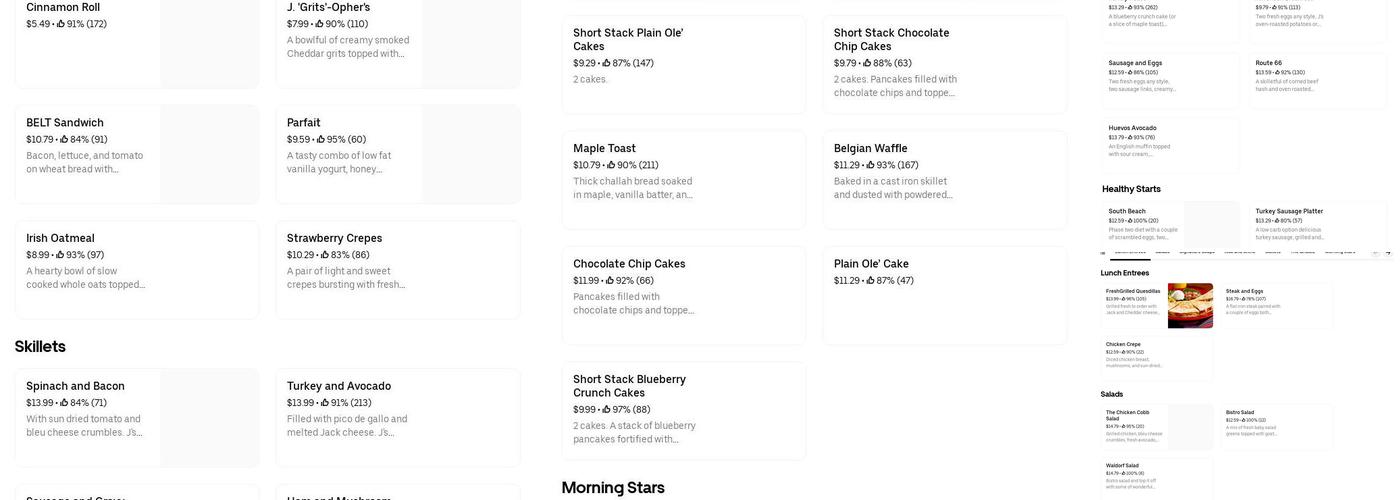1400x500 pixels.
Task: Click the FreshGrilled Quesadillas photo
Action: click(x=1190, y=305)
